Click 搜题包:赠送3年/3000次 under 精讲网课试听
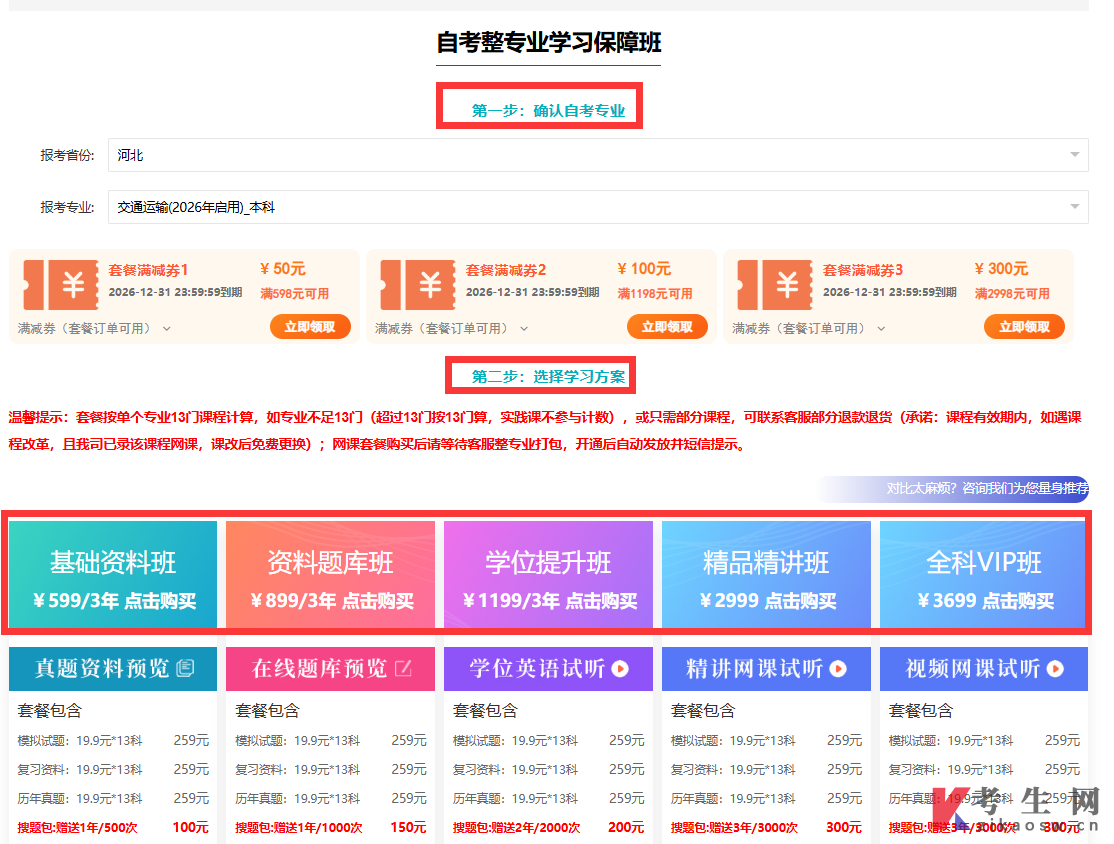1114x844 pixels. pyautogui.click(x=734, y=828)
